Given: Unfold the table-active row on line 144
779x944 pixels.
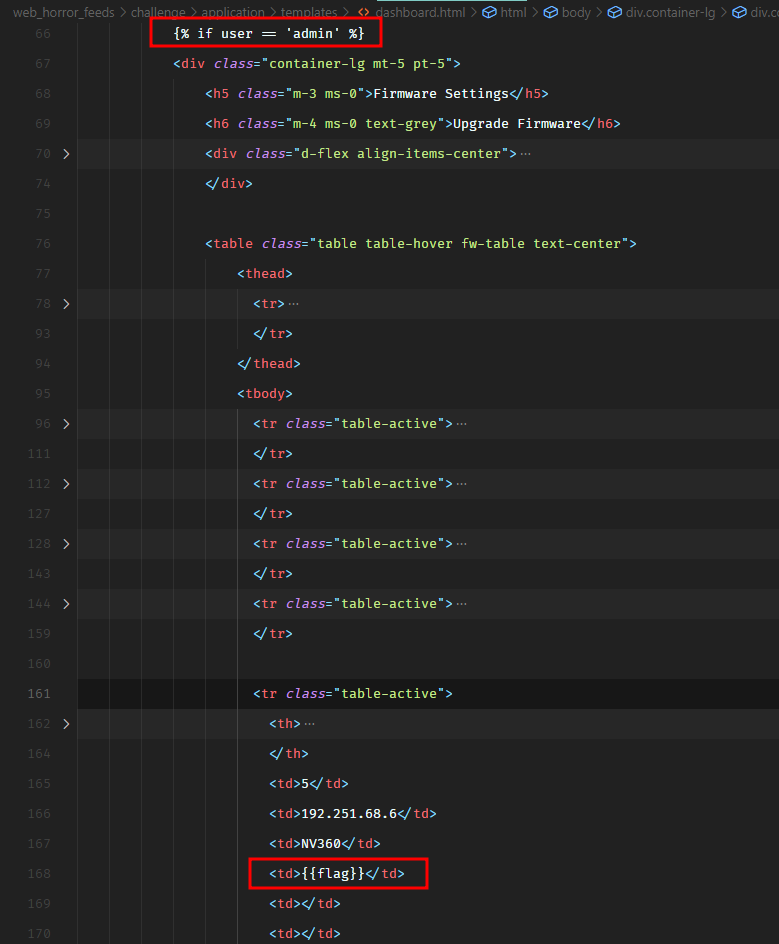Looking at the screenshot, I should point(66,604).
